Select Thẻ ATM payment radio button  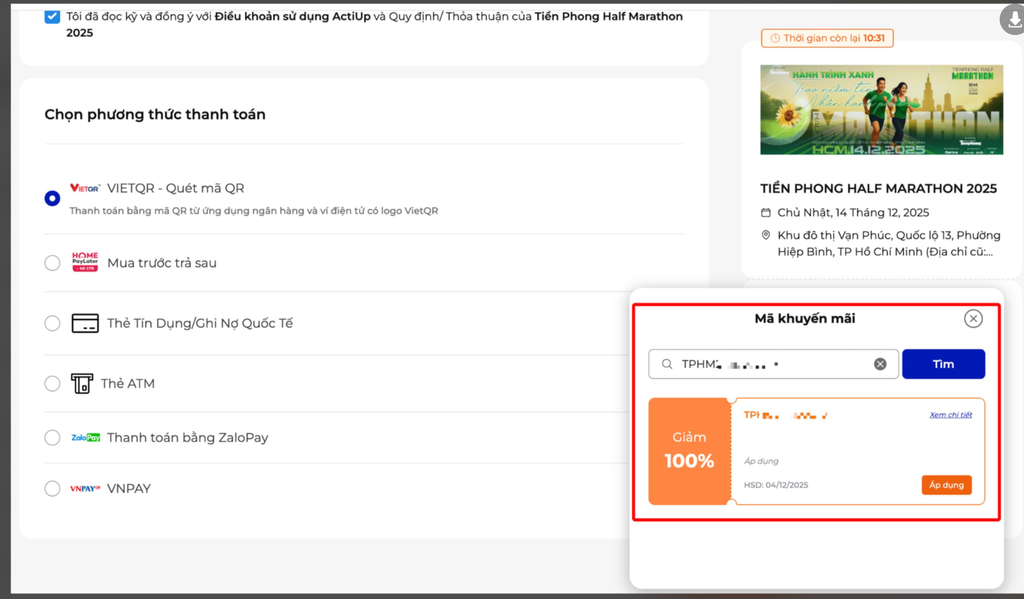click(53, 384)
